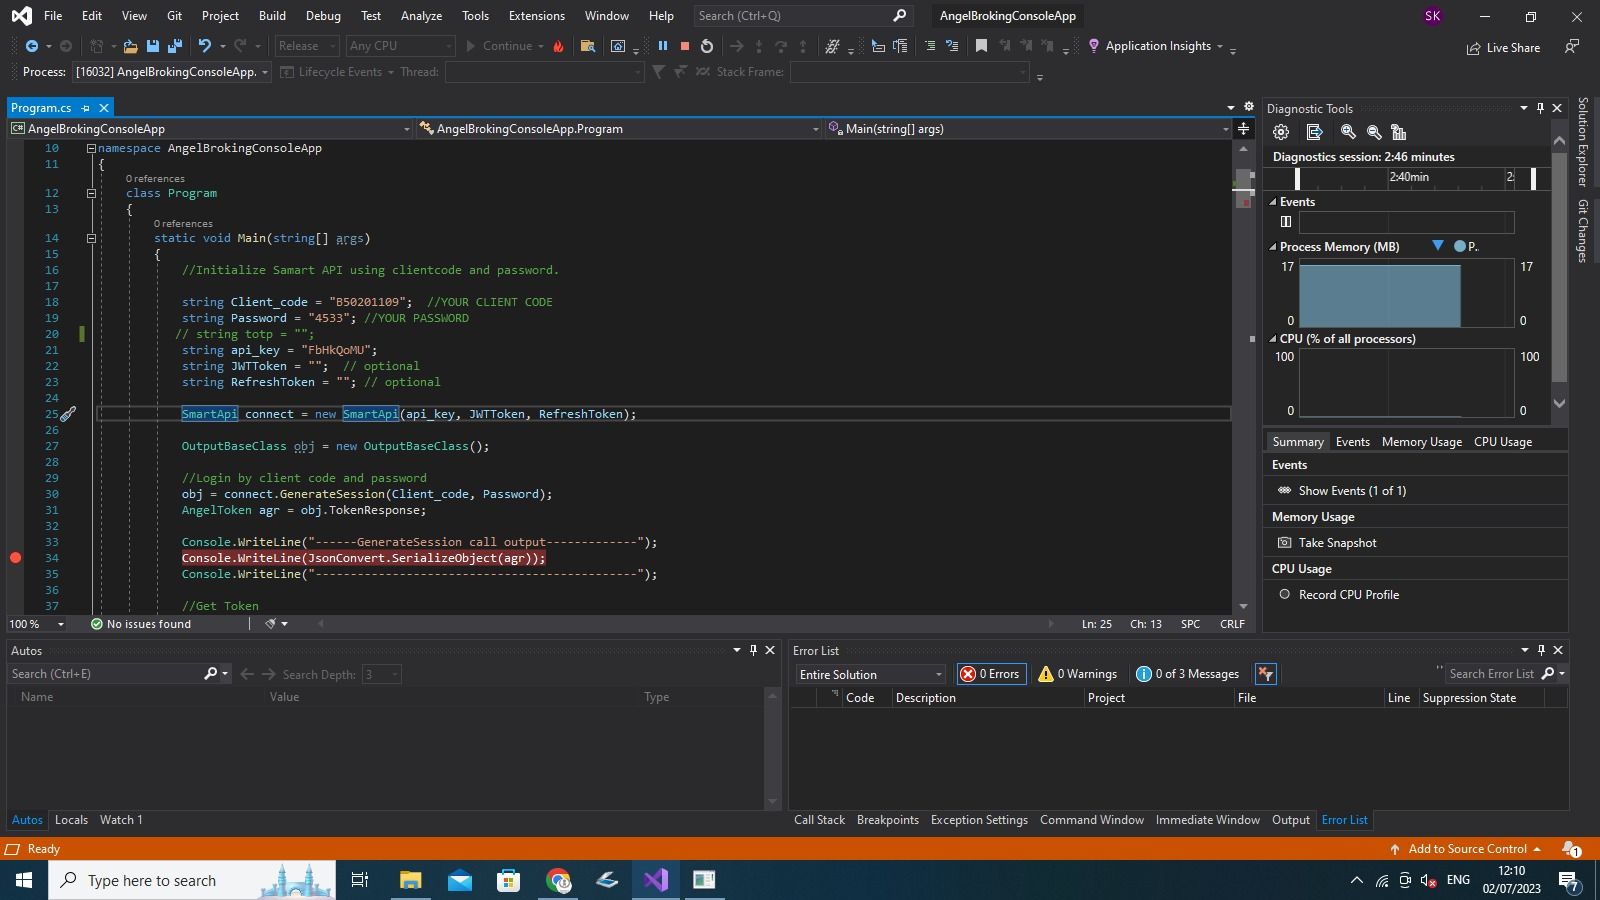Click Add to Source Control
The width and height of the screenshot is (1600, 900).
coord(1466,849)
